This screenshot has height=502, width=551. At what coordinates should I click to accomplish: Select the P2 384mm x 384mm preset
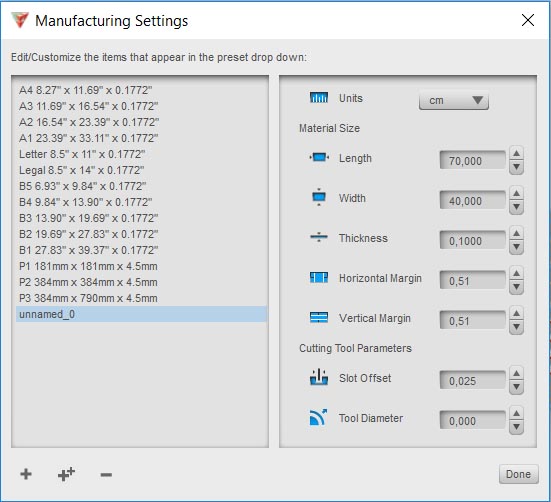141,282
